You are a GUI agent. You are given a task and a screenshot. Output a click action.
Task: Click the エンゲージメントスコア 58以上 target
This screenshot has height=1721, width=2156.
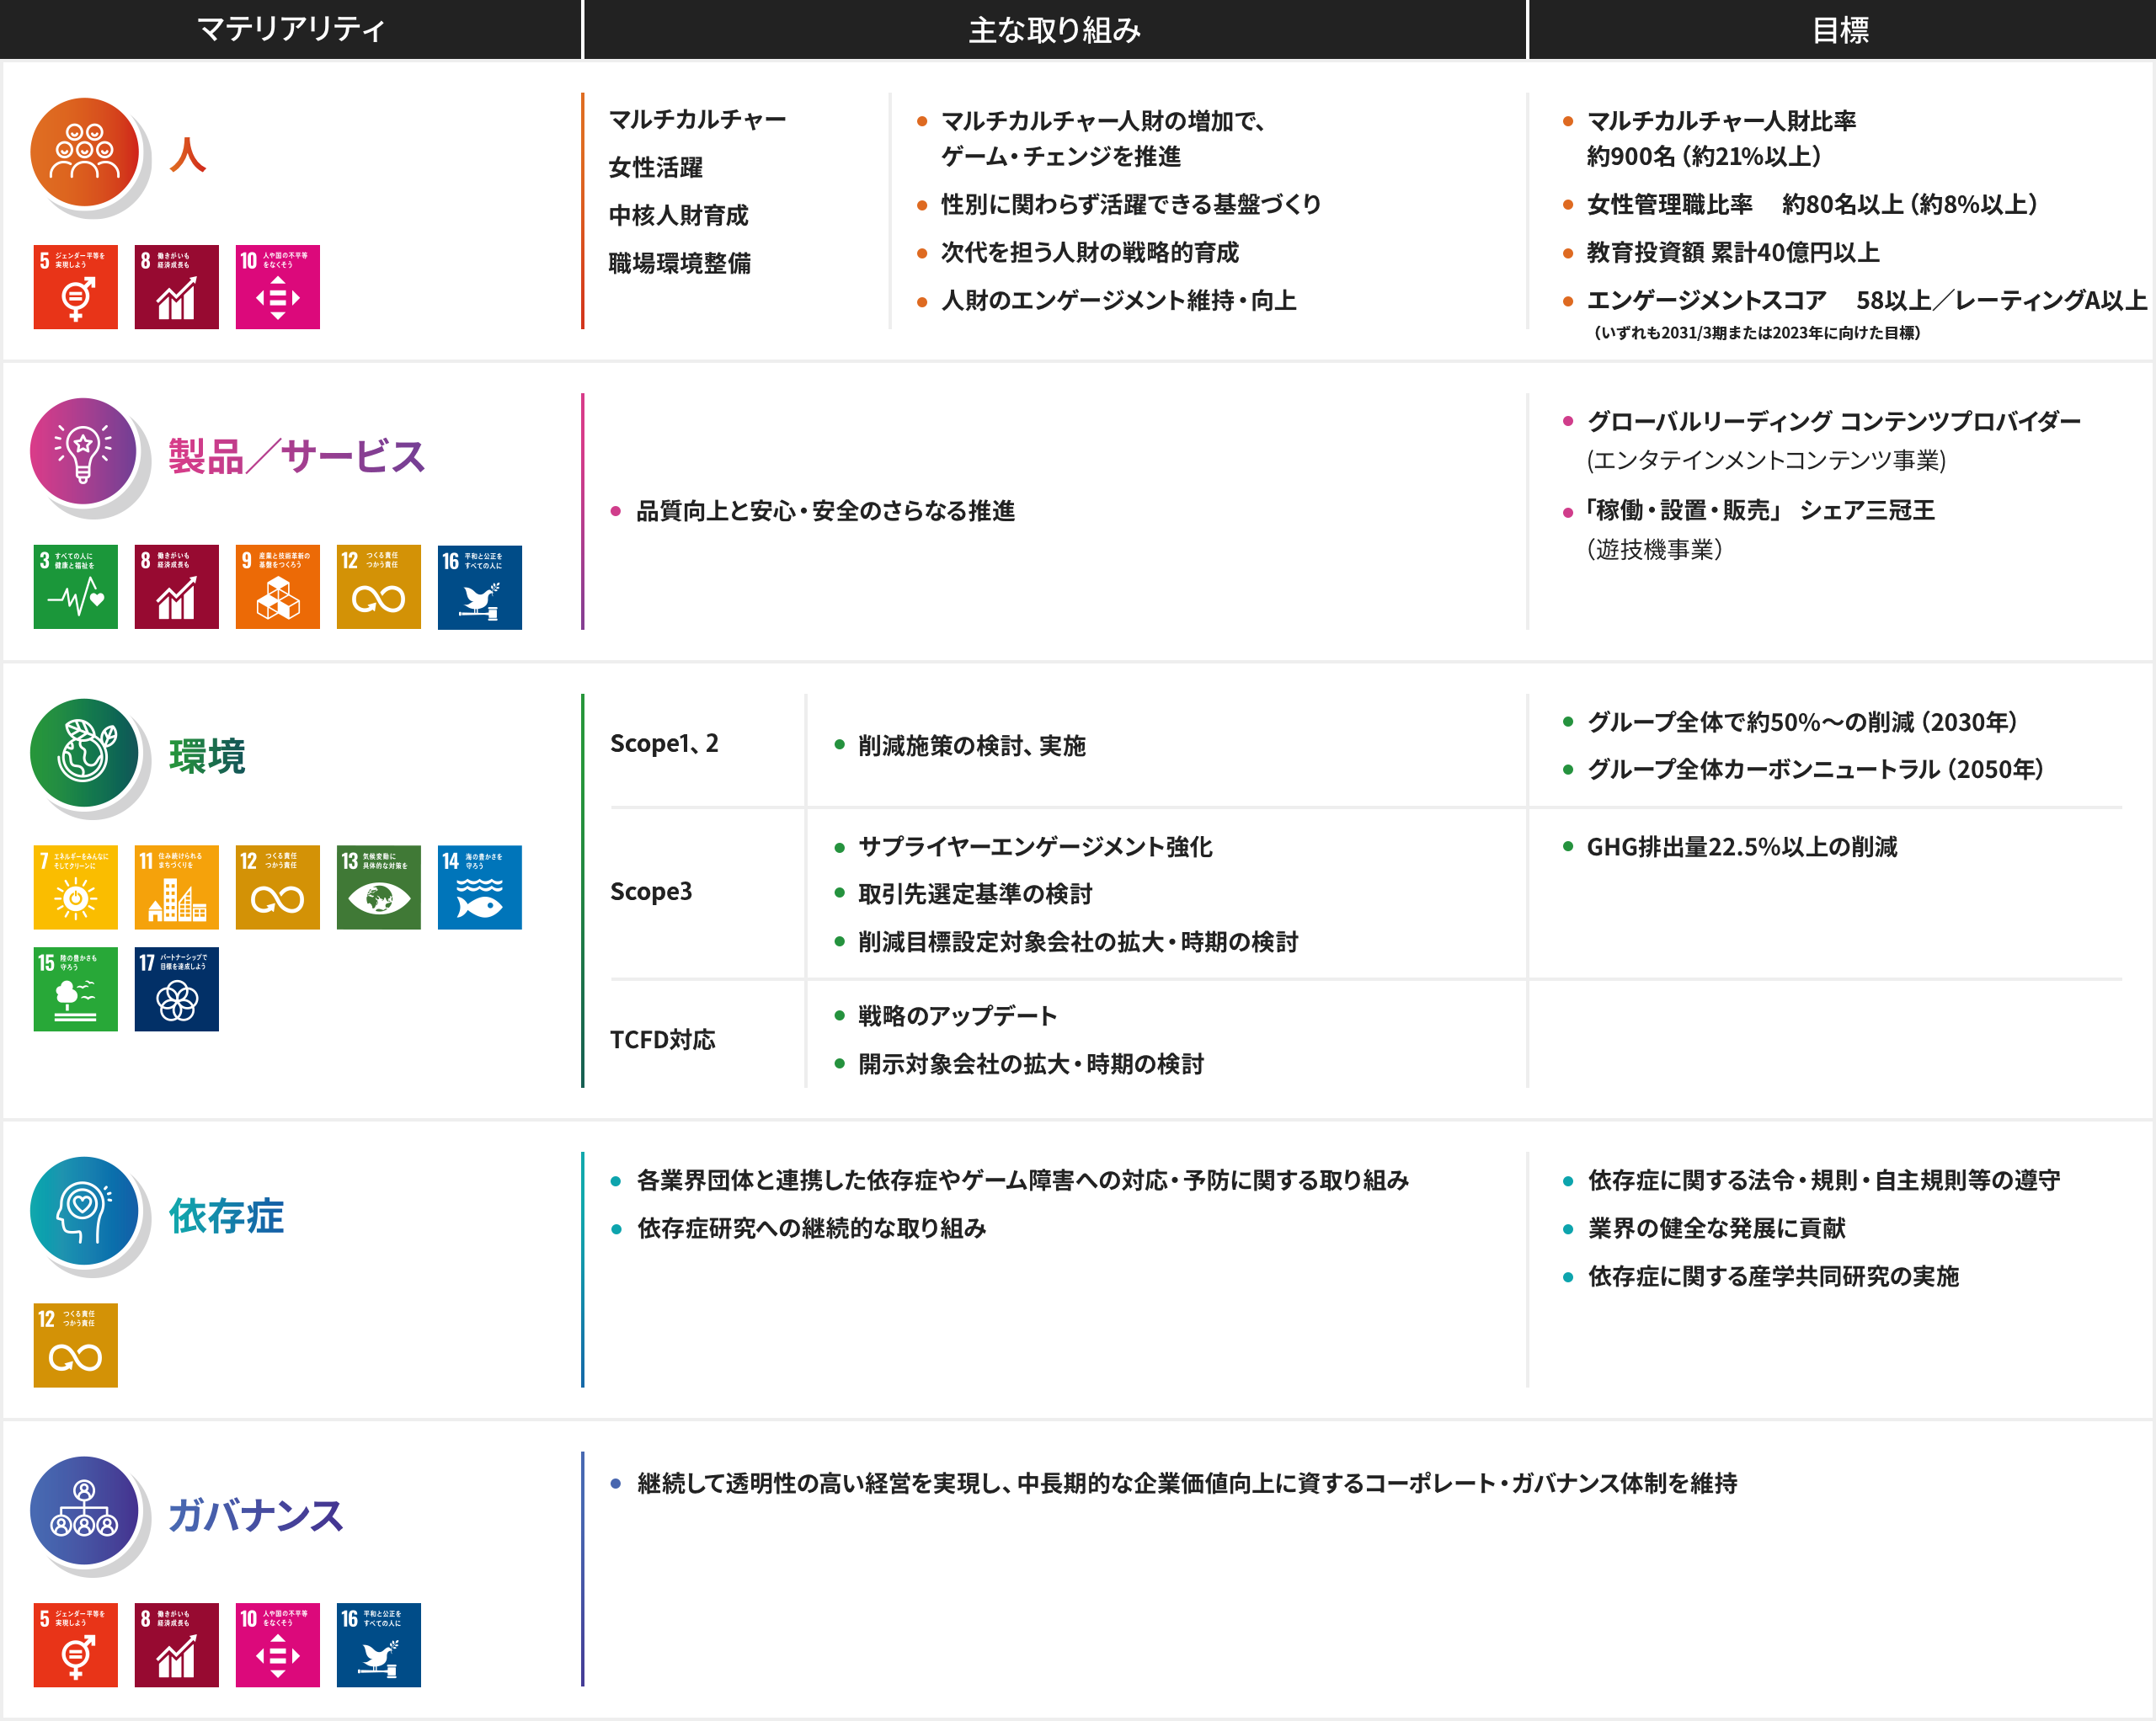coord(1867,300)
